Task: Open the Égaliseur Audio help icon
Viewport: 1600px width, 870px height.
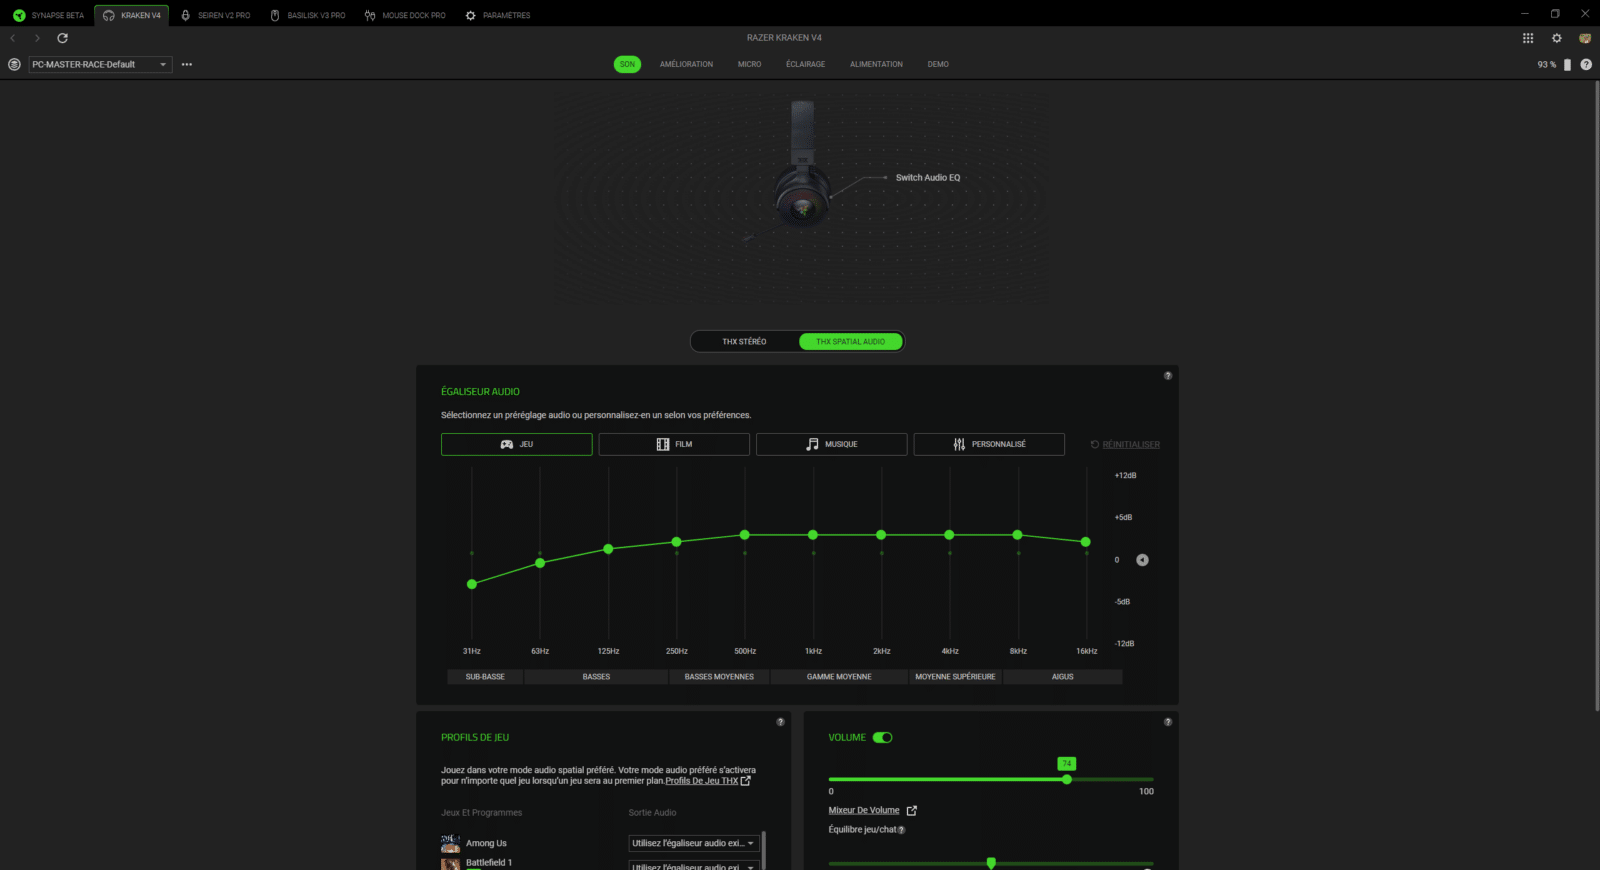Action: (x=1168, y=376)
